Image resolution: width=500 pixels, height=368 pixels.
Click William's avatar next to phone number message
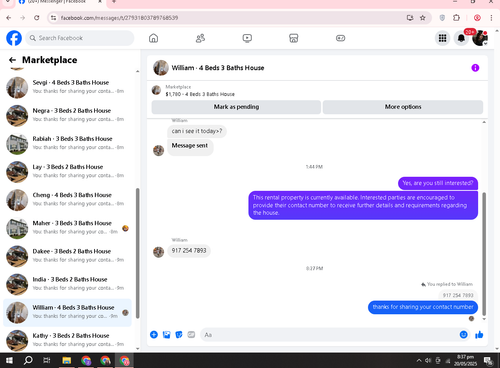158,252
